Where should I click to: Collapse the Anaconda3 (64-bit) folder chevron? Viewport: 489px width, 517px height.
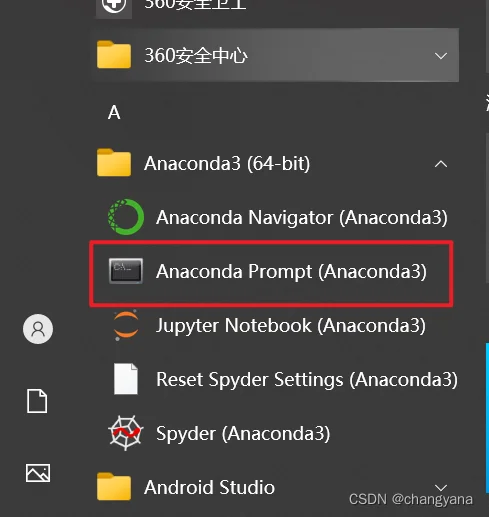pos(441,164)
